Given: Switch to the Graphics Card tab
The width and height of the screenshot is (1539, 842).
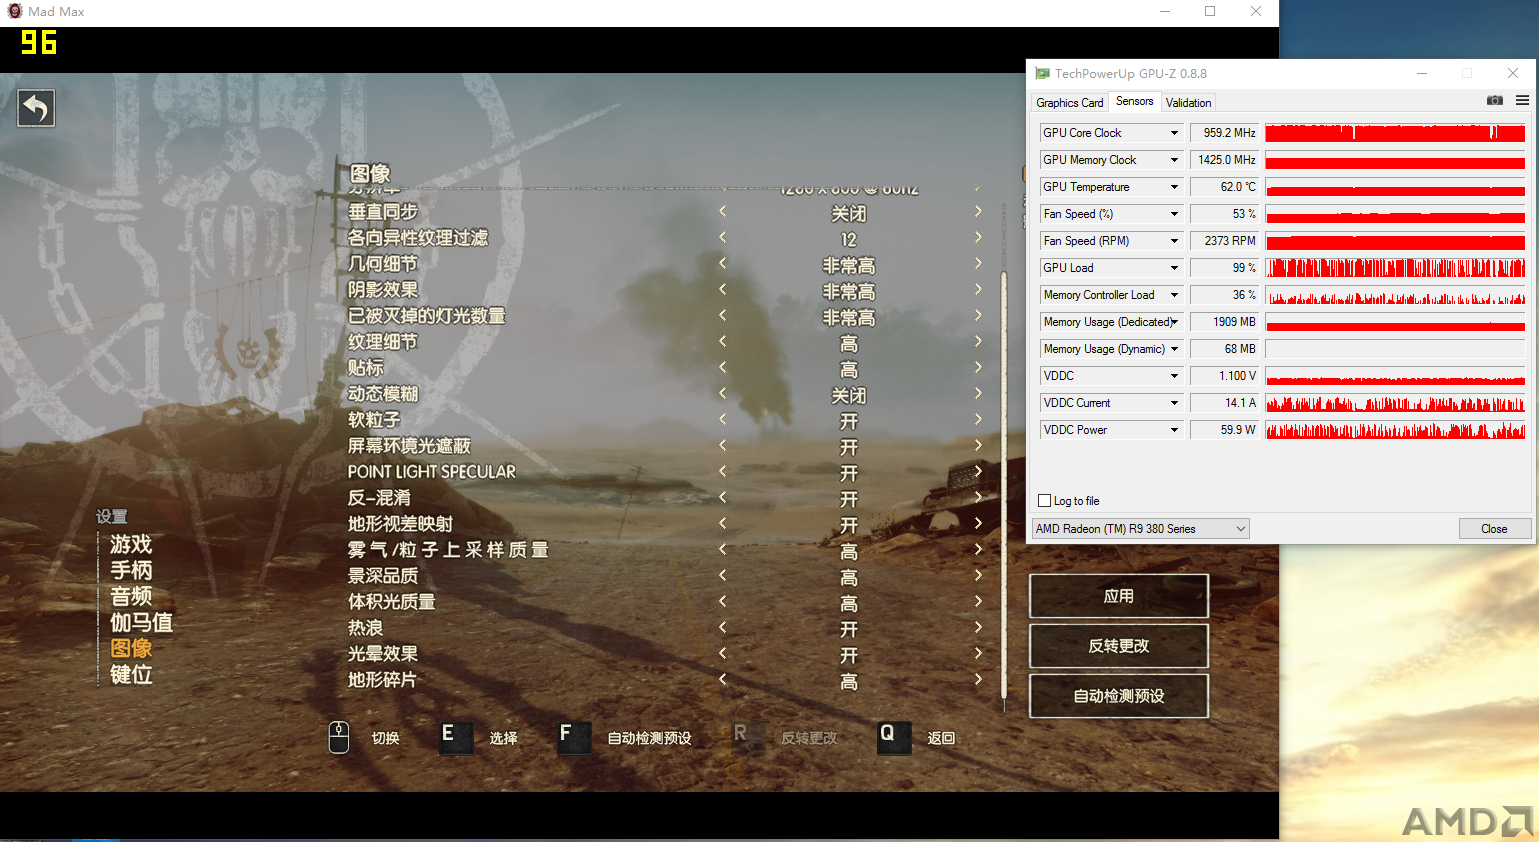Looking at the screenshot, I should [1069, 103].
